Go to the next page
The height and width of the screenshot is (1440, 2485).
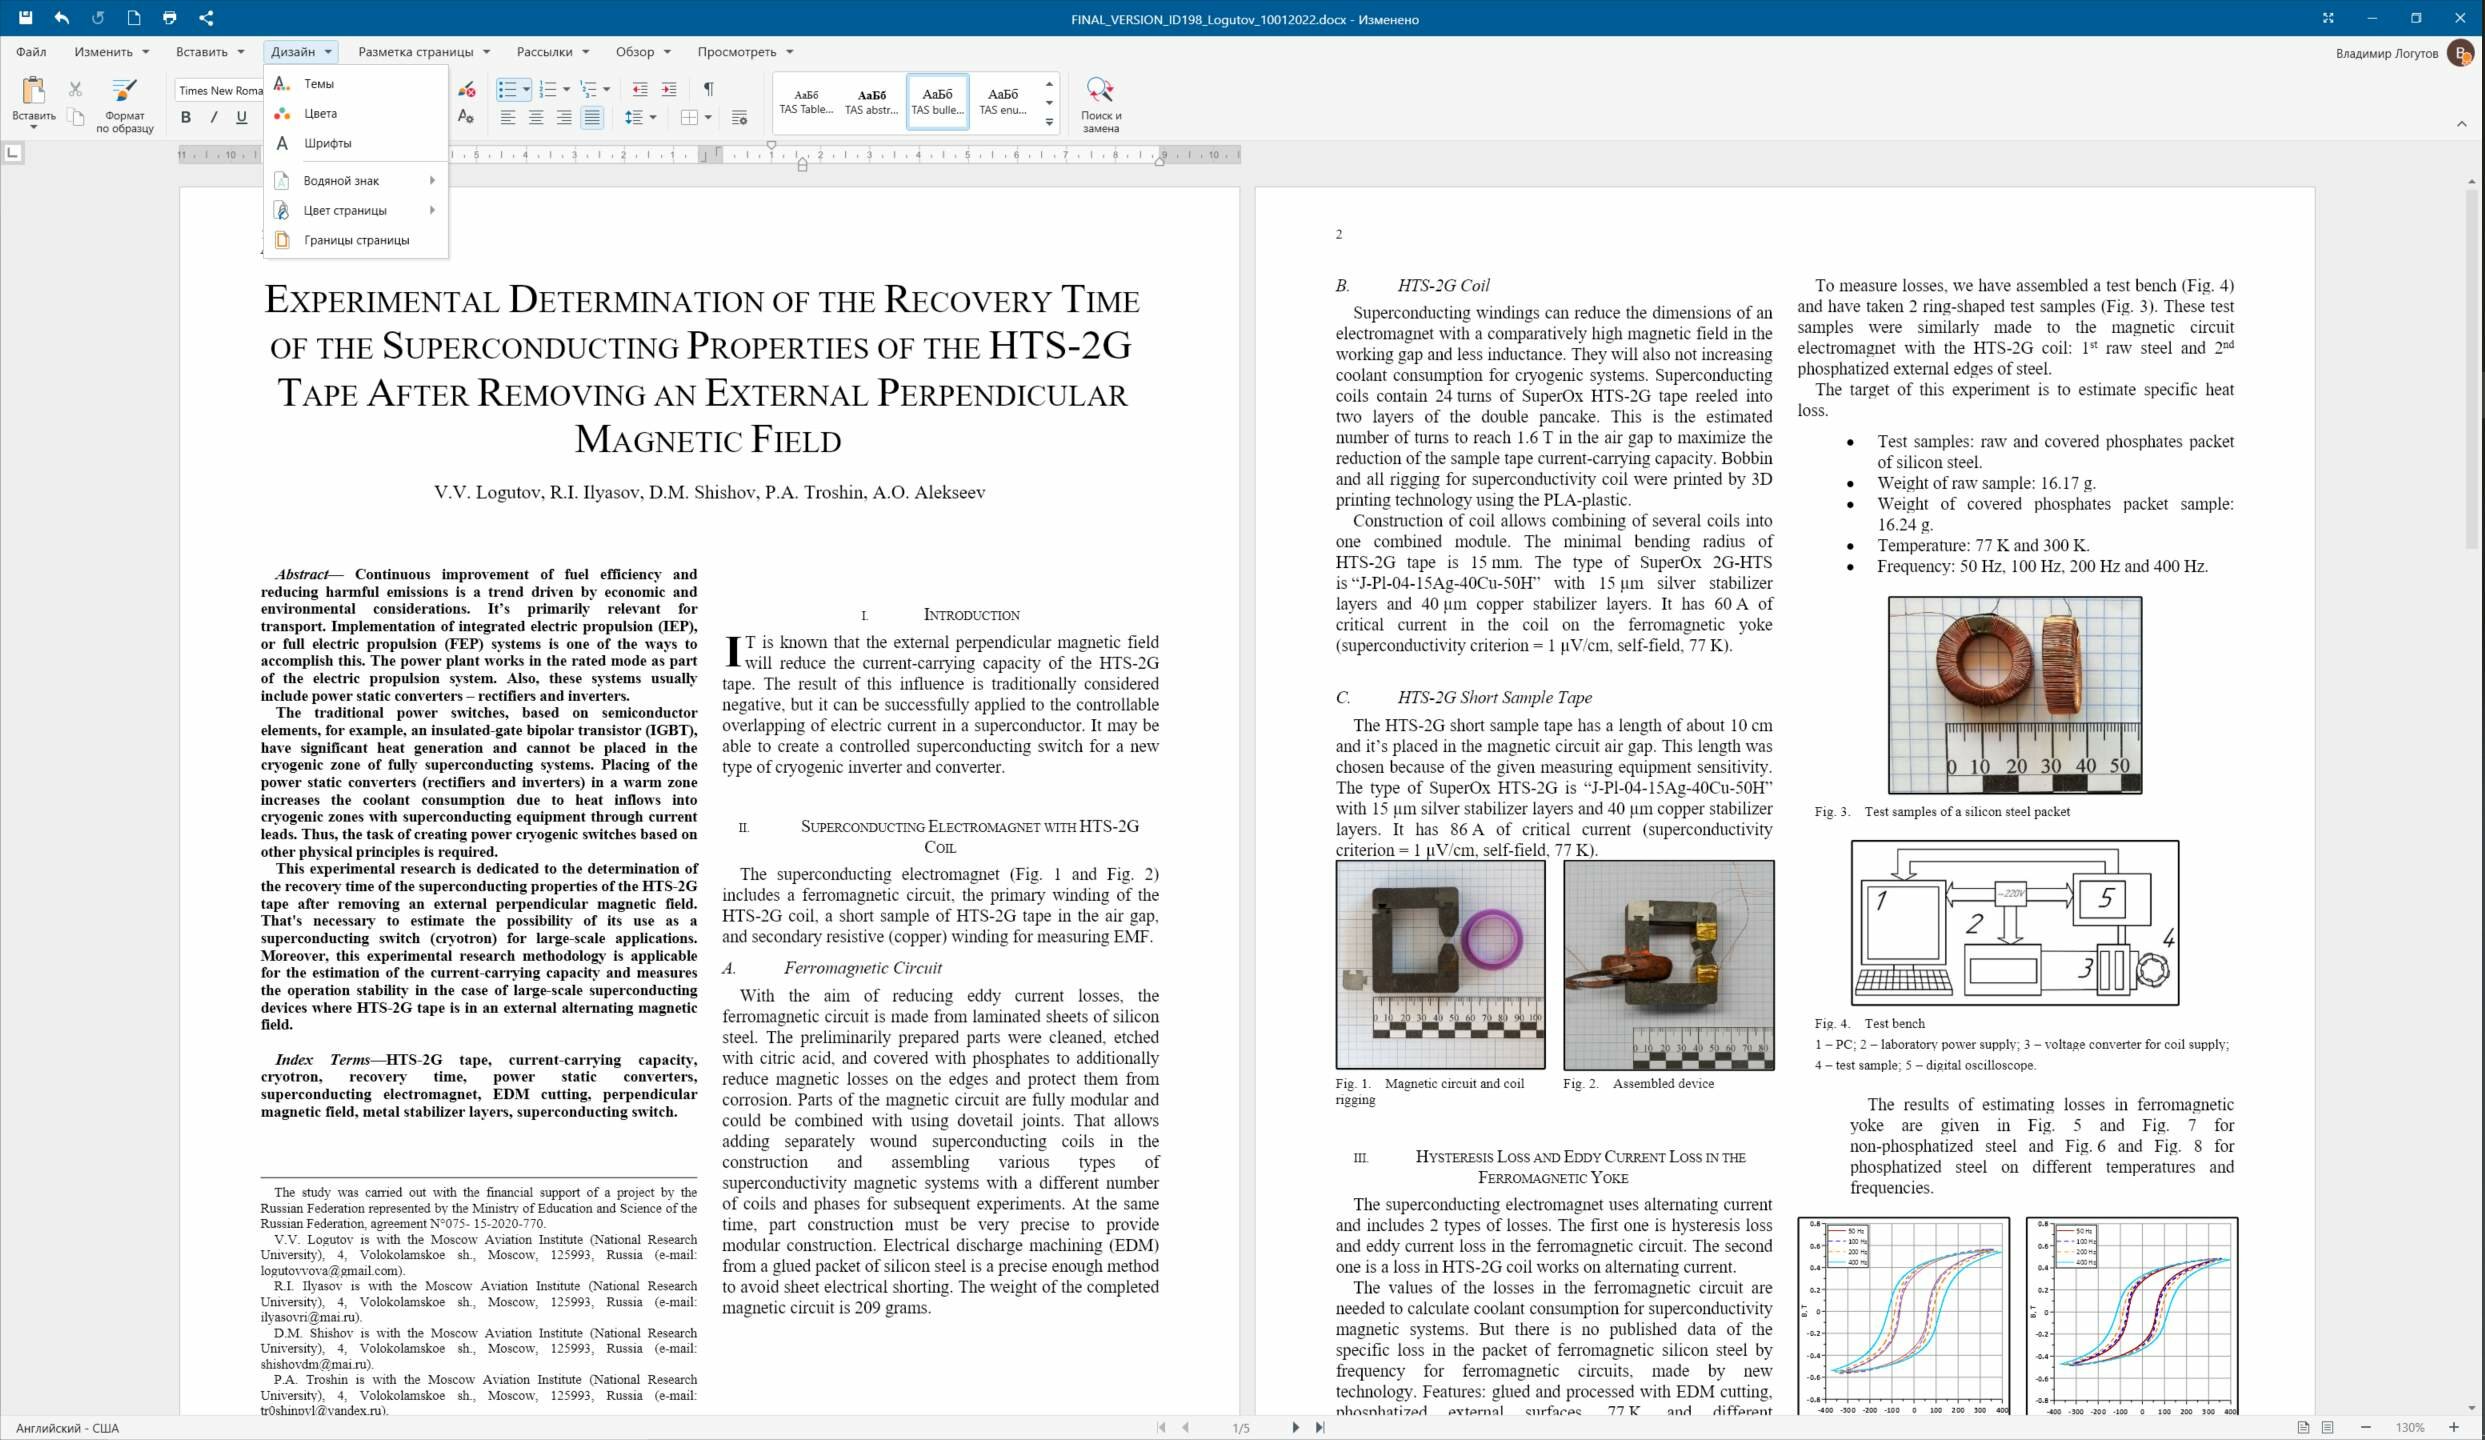coord(1295,1427)
